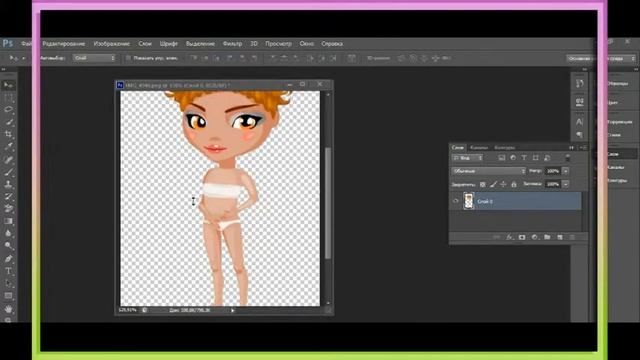Screen dimensions: 640x360
Task: Select the Brush tool
Action: click(x=8, y=172)
